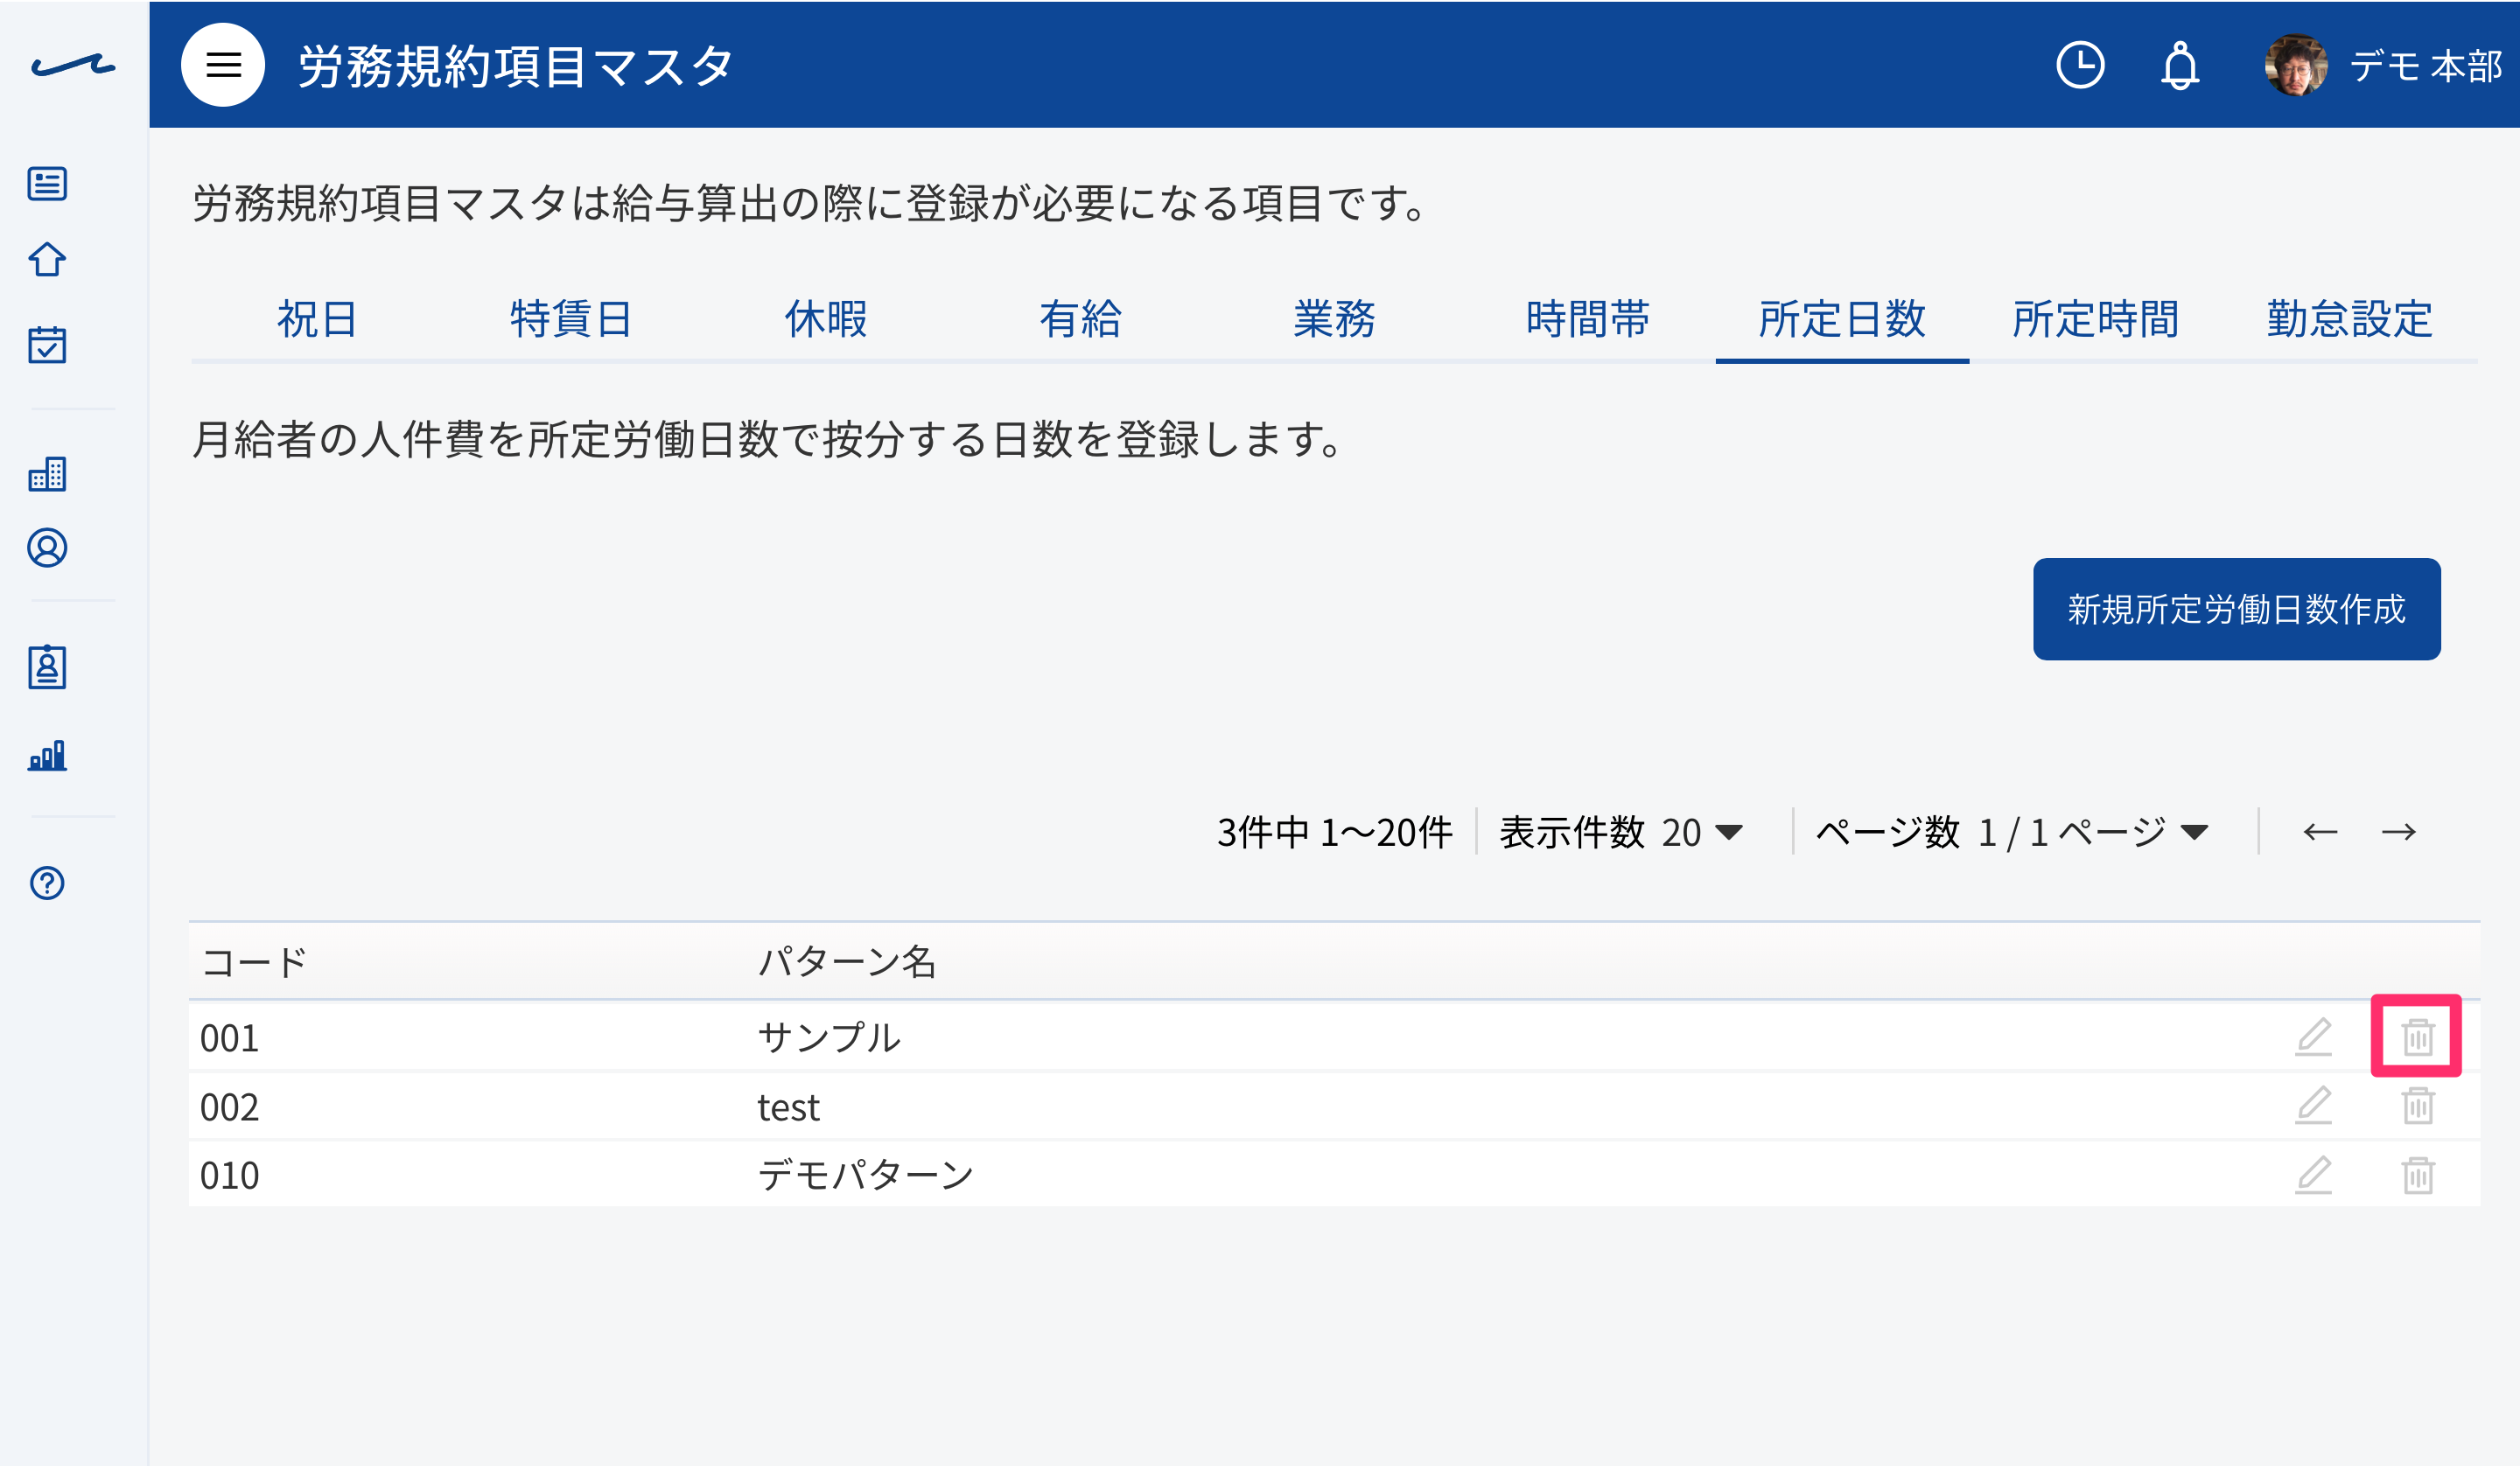
Task: Switch to the 勤怠設定 tab
Action: [2350, 320]
